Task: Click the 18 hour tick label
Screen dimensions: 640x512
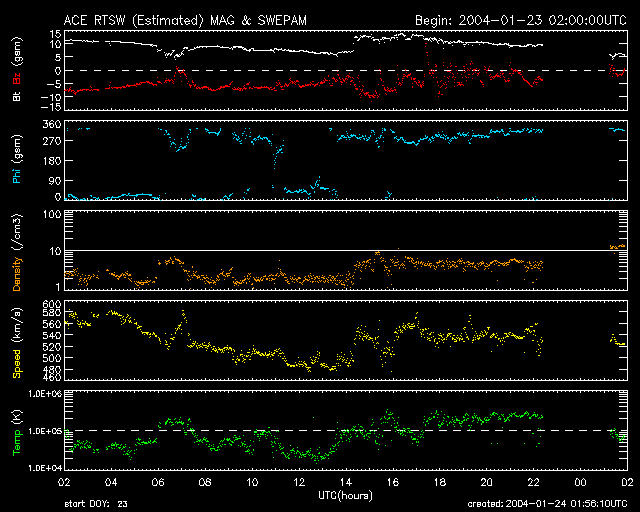Action: (440, 482)
